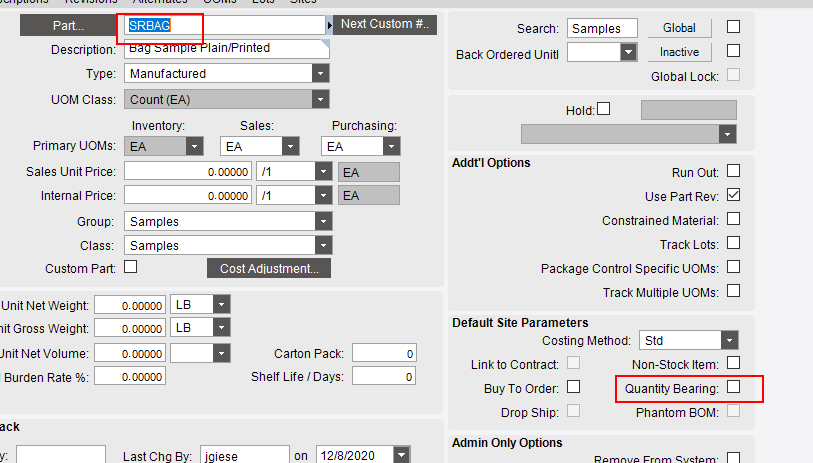
Task: Open the Costing Method dropdown
Action: point(730,340)
